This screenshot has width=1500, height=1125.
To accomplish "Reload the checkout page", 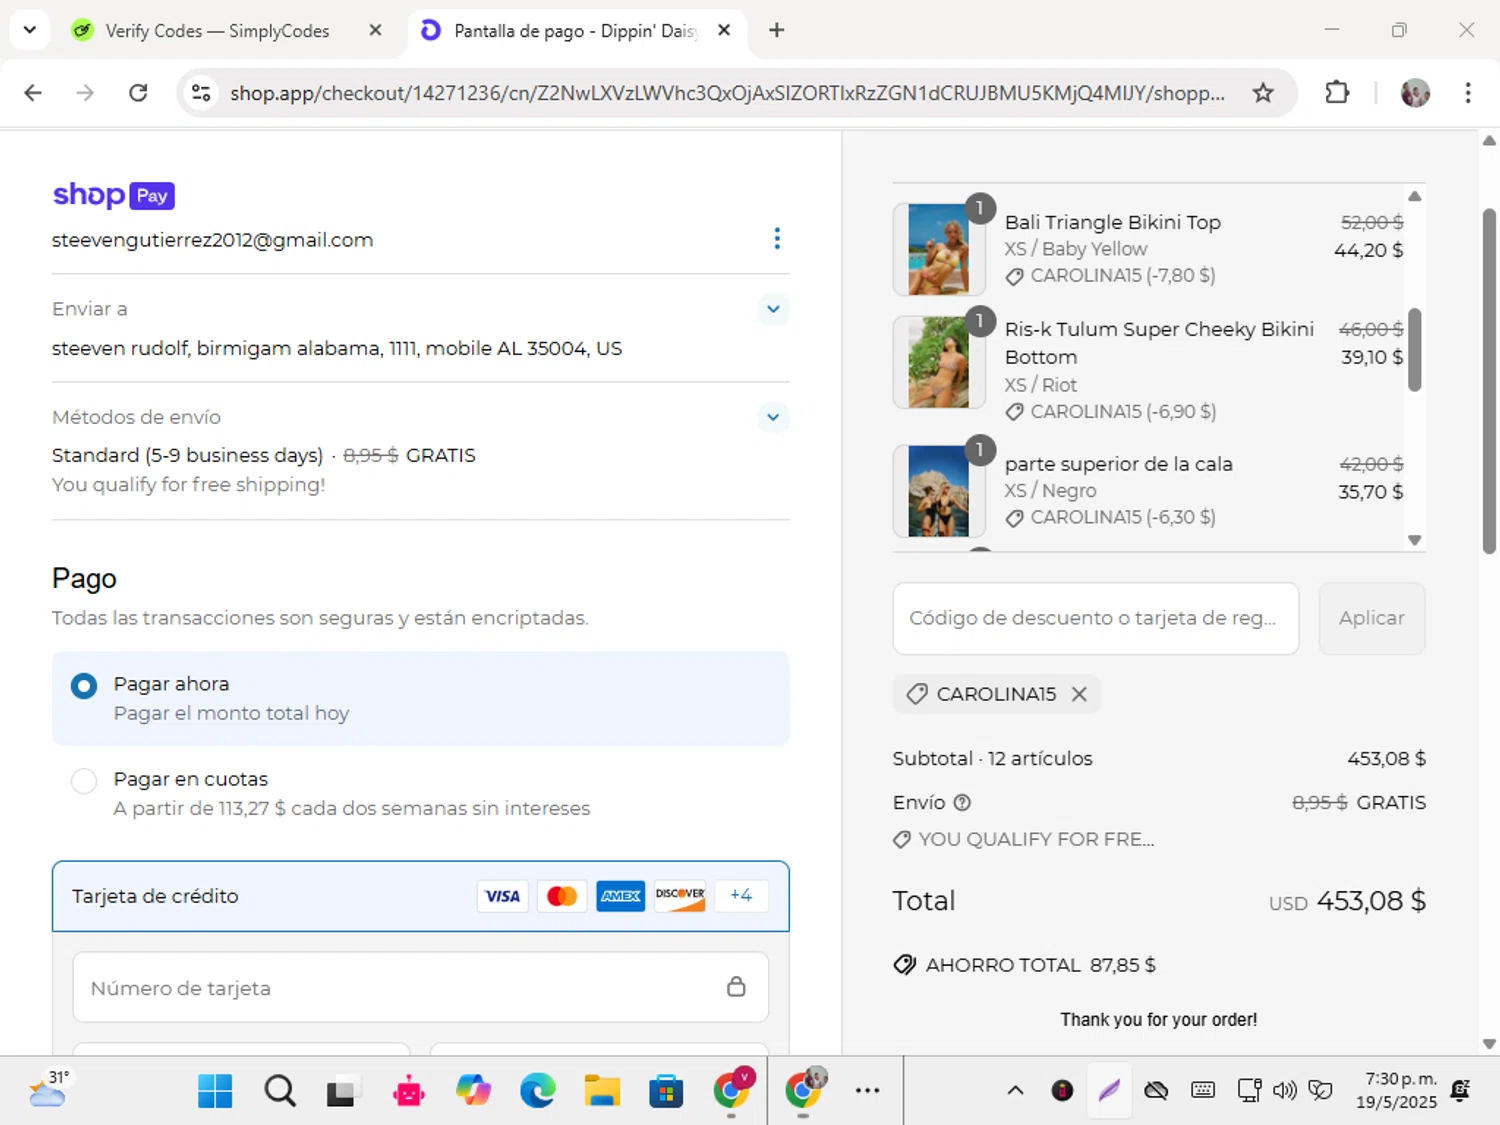I will point(138,93).
